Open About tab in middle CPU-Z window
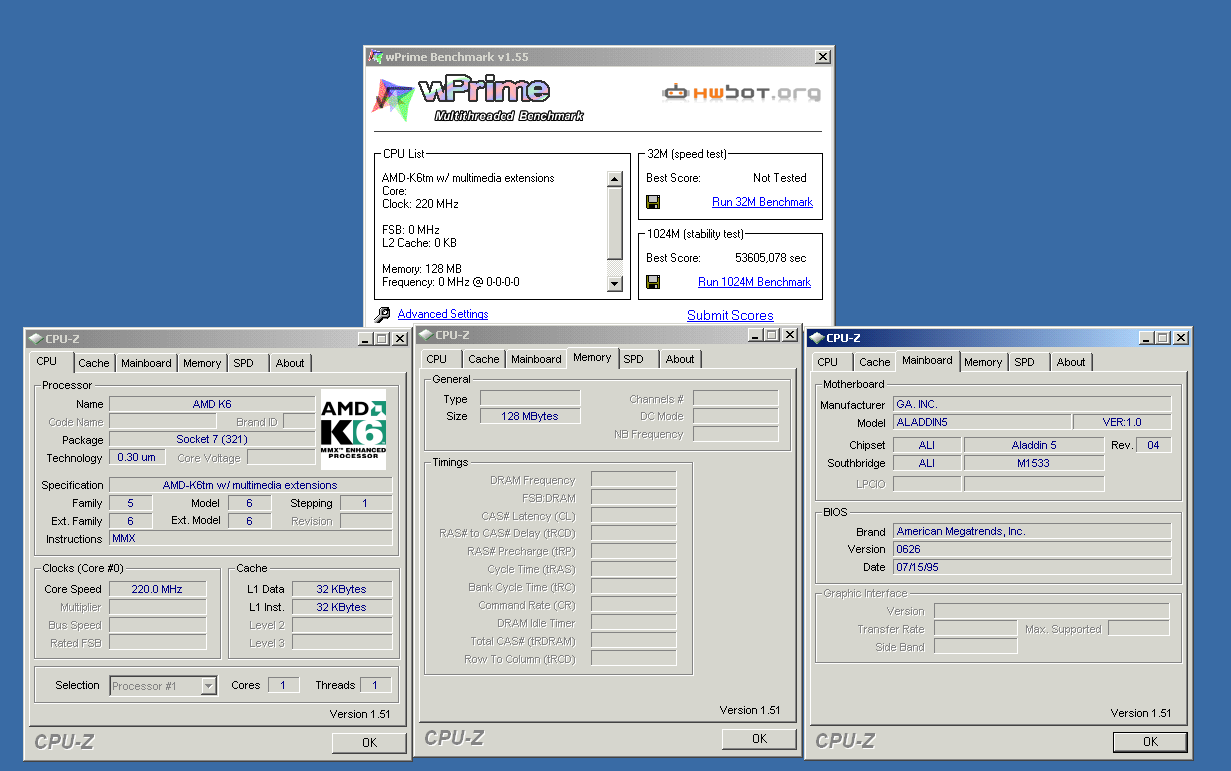The width and height of the screenshot is (1231, 771). [680, 359]
